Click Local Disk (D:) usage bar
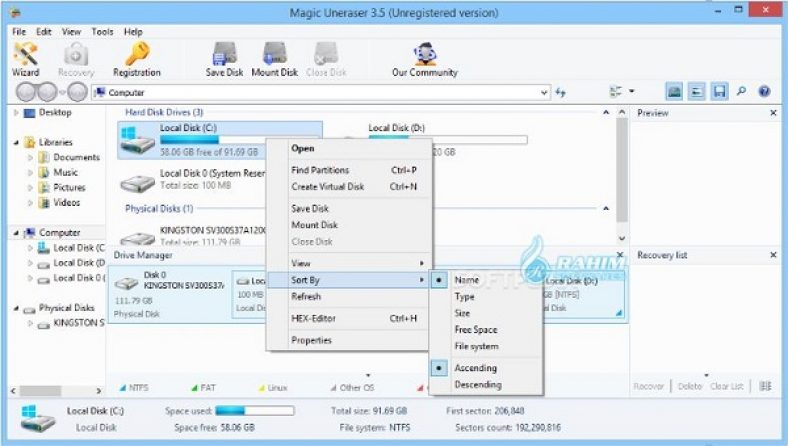The width and height of the screenshot is (788, 446). [448, 139]
